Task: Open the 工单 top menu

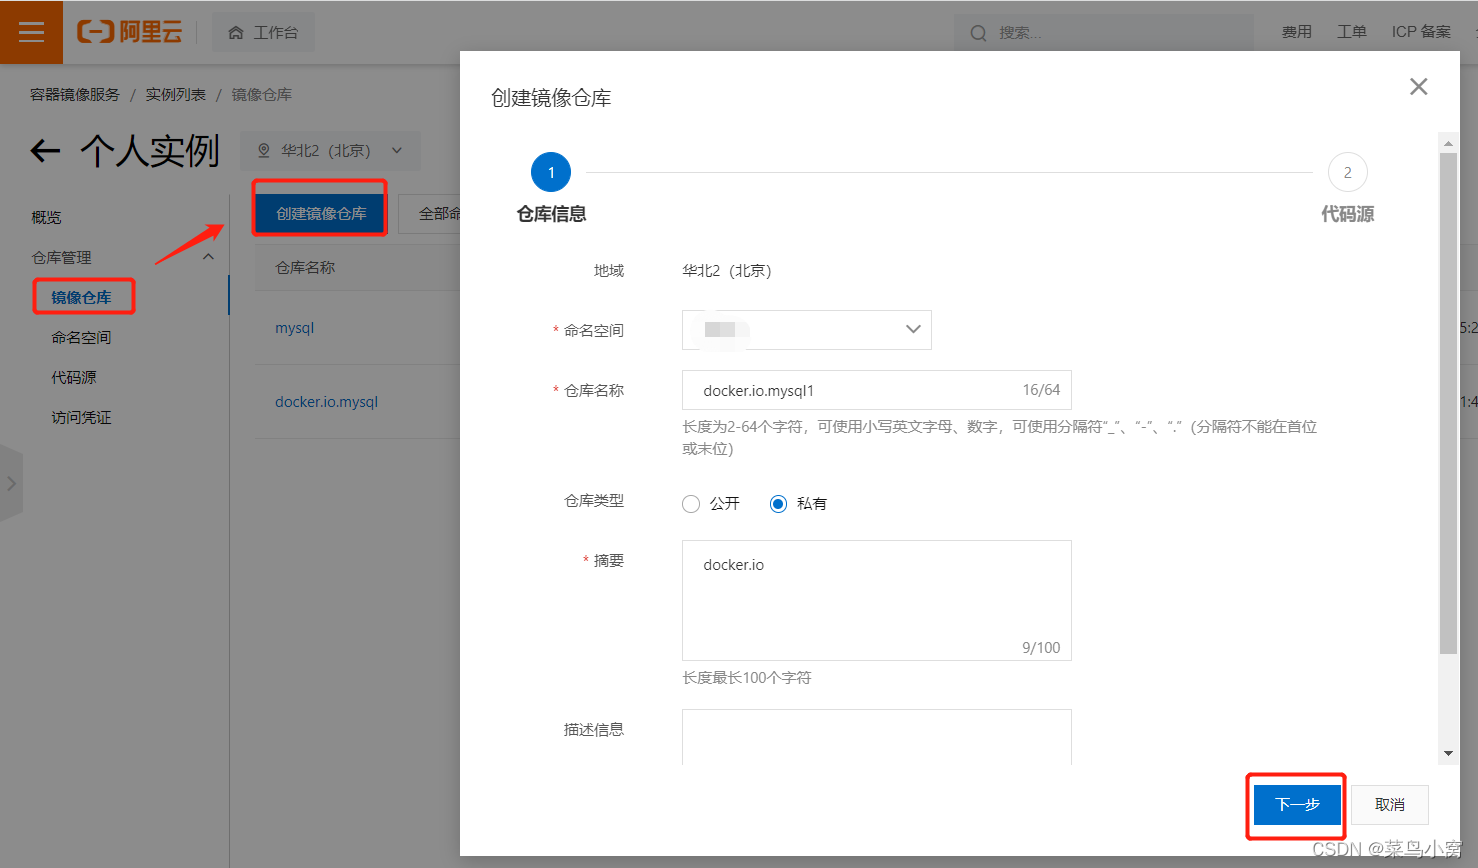Action: coord(1352,32)
